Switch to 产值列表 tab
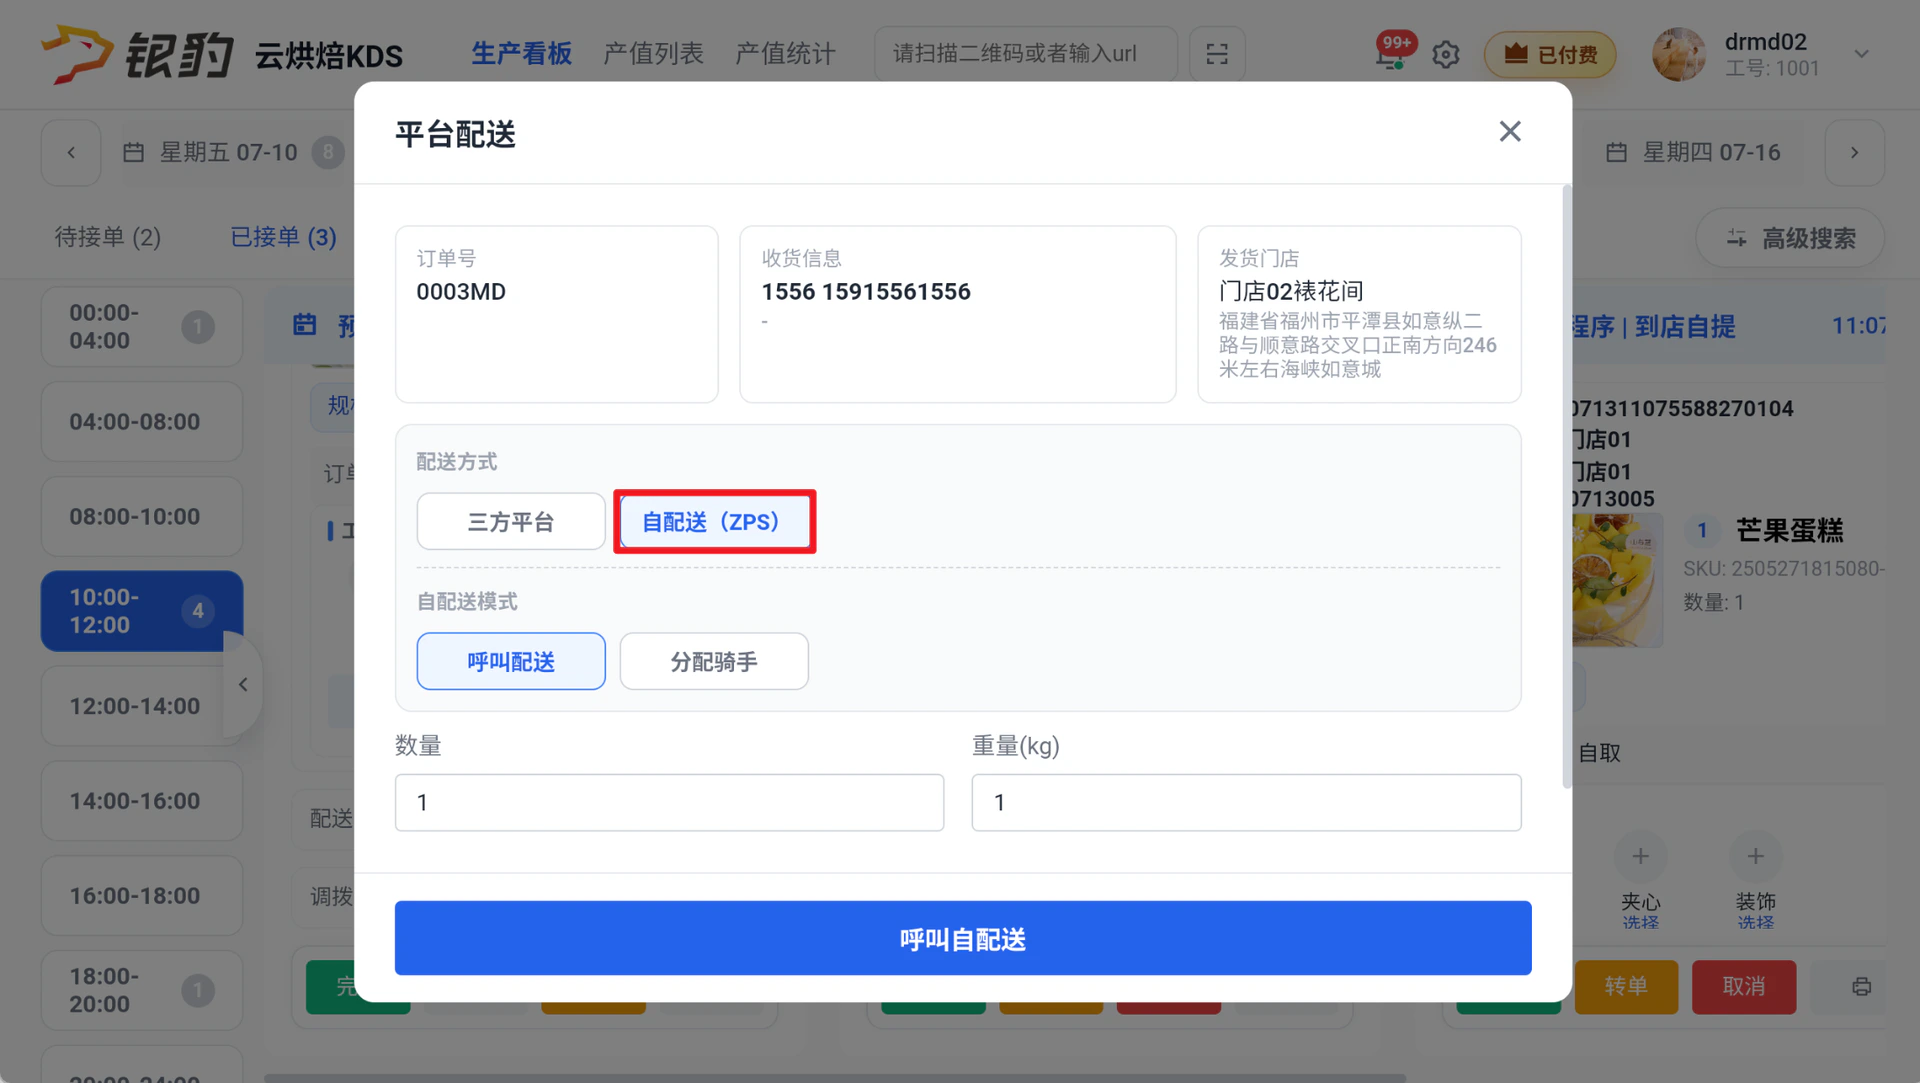The width and height of the screenshot is (1920, 1083). [653, 54]
